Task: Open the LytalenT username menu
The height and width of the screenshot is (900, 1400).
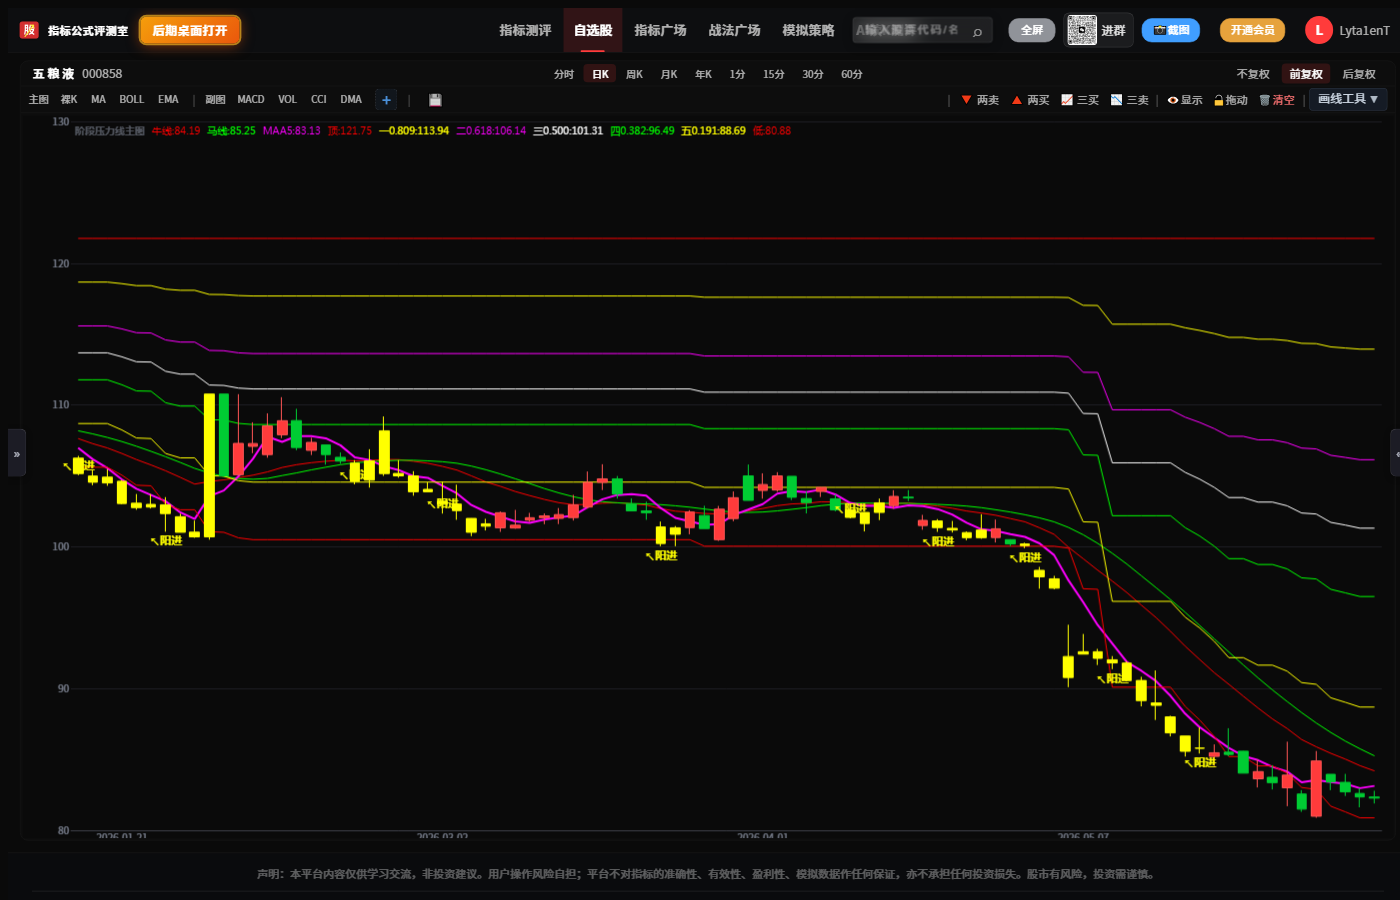Action: click(x=1364, y=30)
